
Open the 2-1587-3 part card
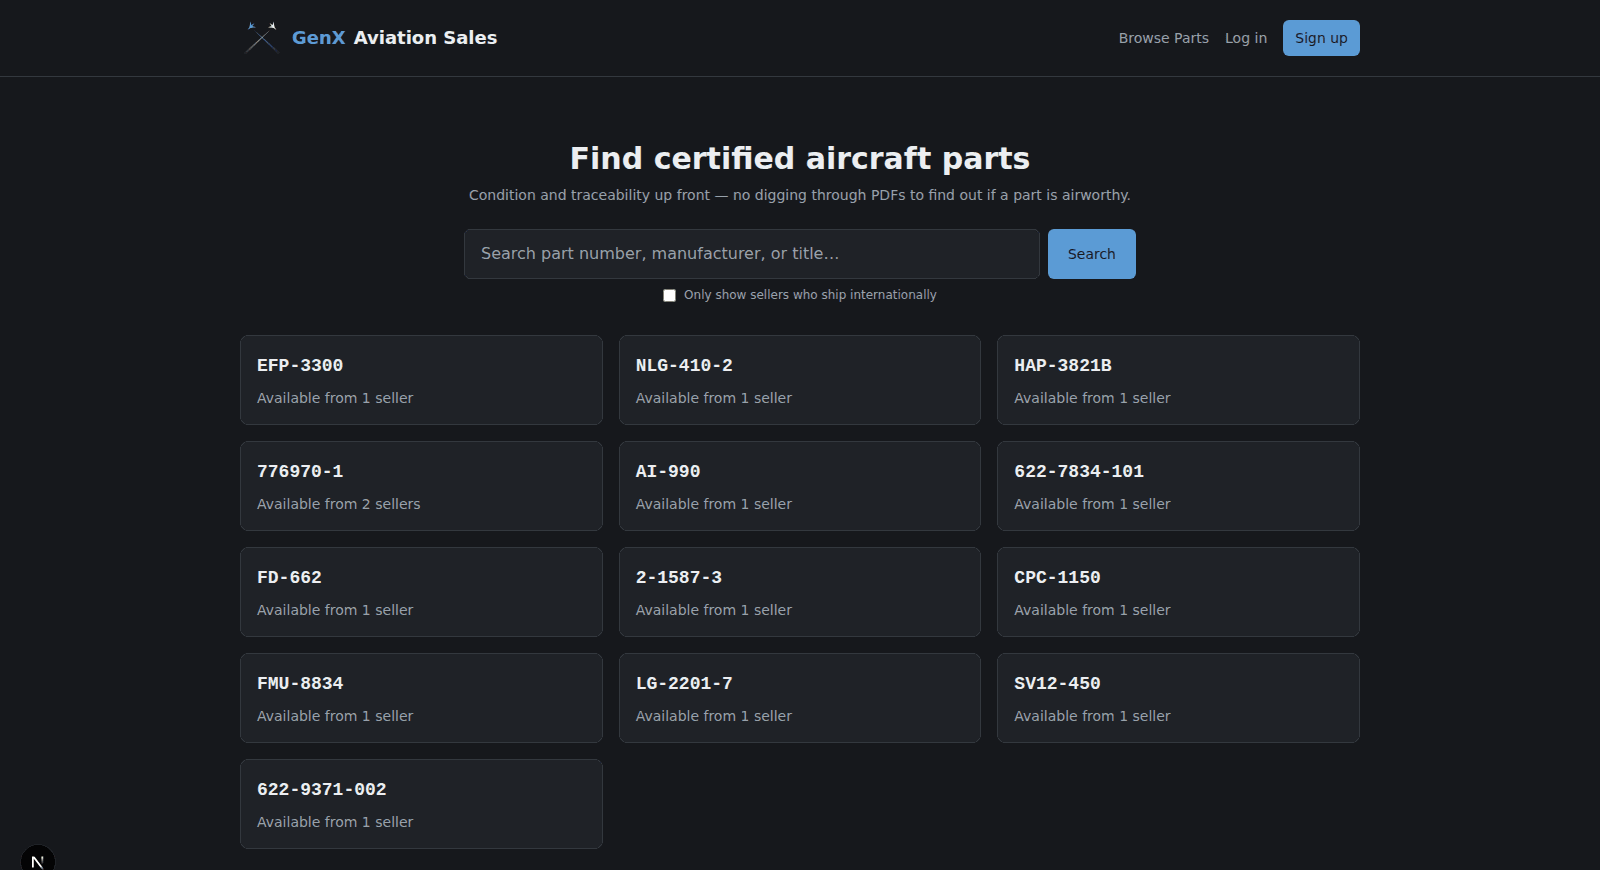click(800, 592)
